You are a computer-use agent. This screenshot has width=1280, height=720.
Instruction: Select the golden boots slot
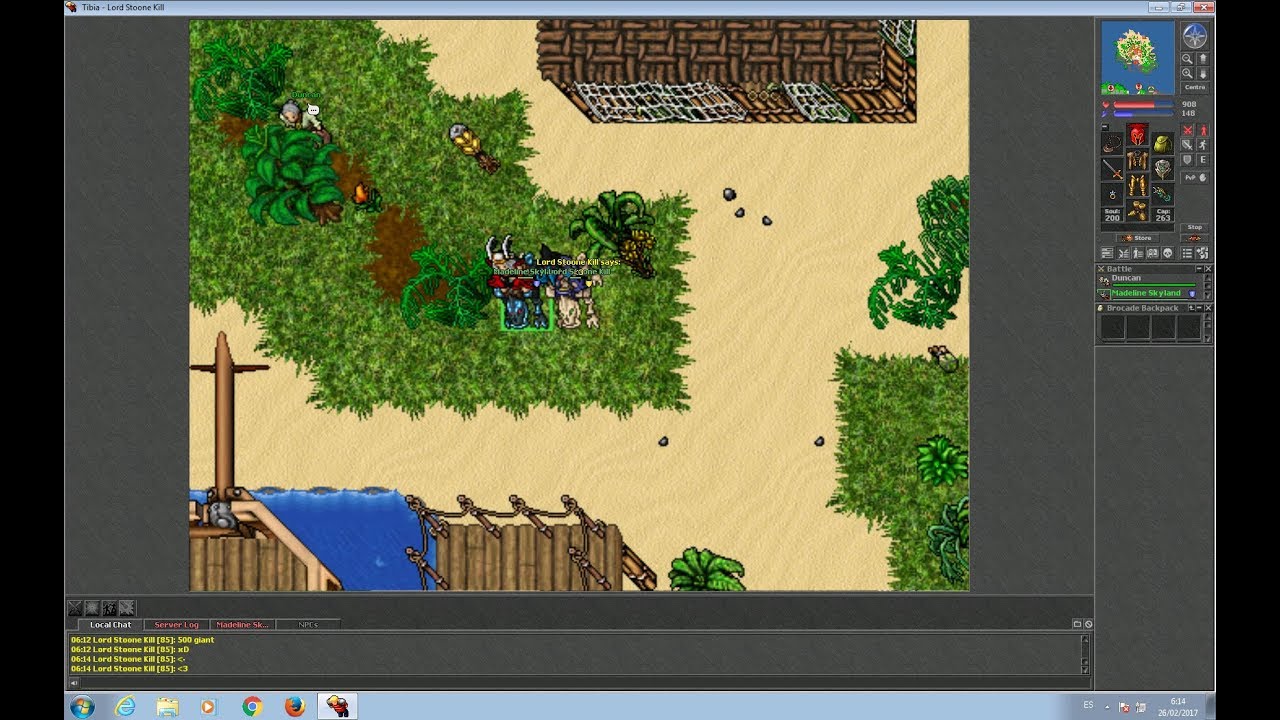click(x=1137, y=210)
